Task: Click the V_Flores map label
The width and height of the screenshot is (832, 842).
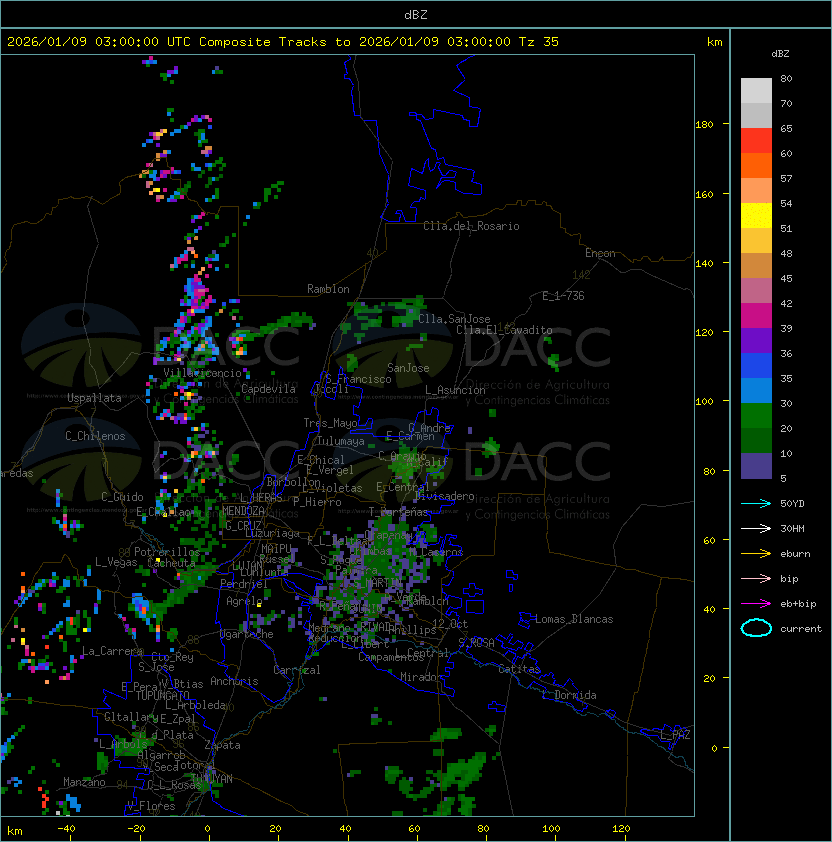Action: 151,806
